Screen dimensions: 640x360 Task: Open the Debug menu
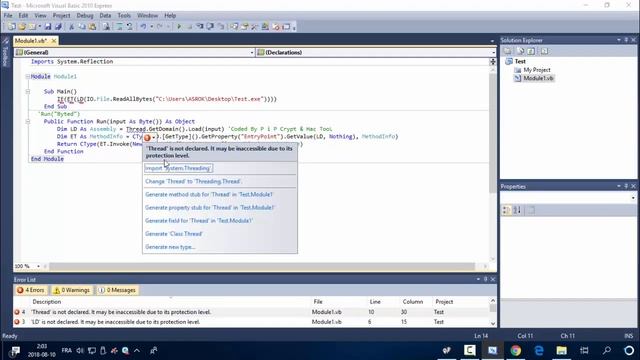click(x=85, y=16)
